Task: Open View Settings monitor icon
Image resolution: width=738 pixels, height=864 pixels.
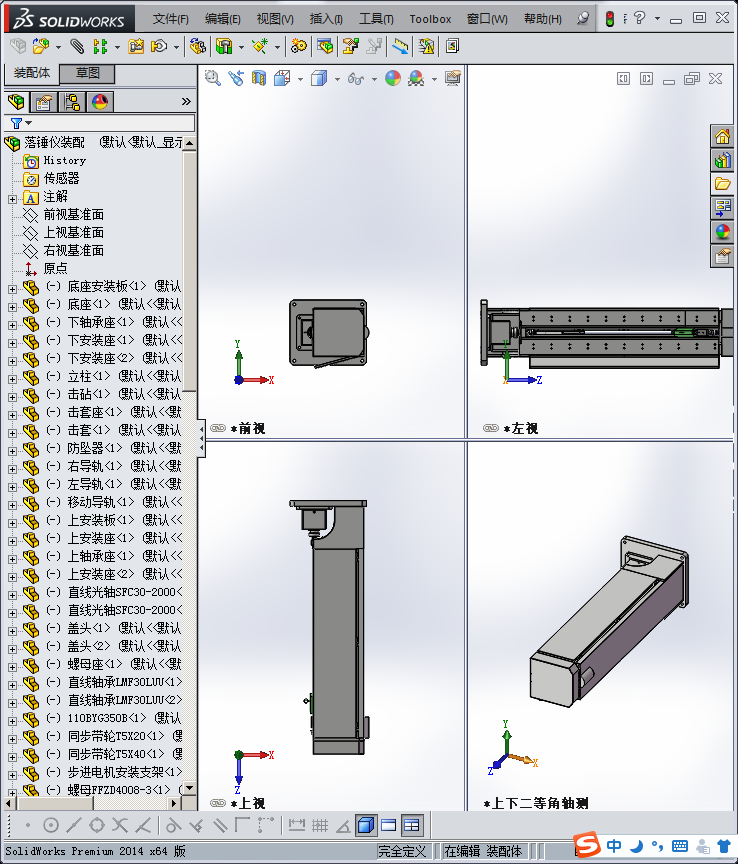Action: click(453, 78)
